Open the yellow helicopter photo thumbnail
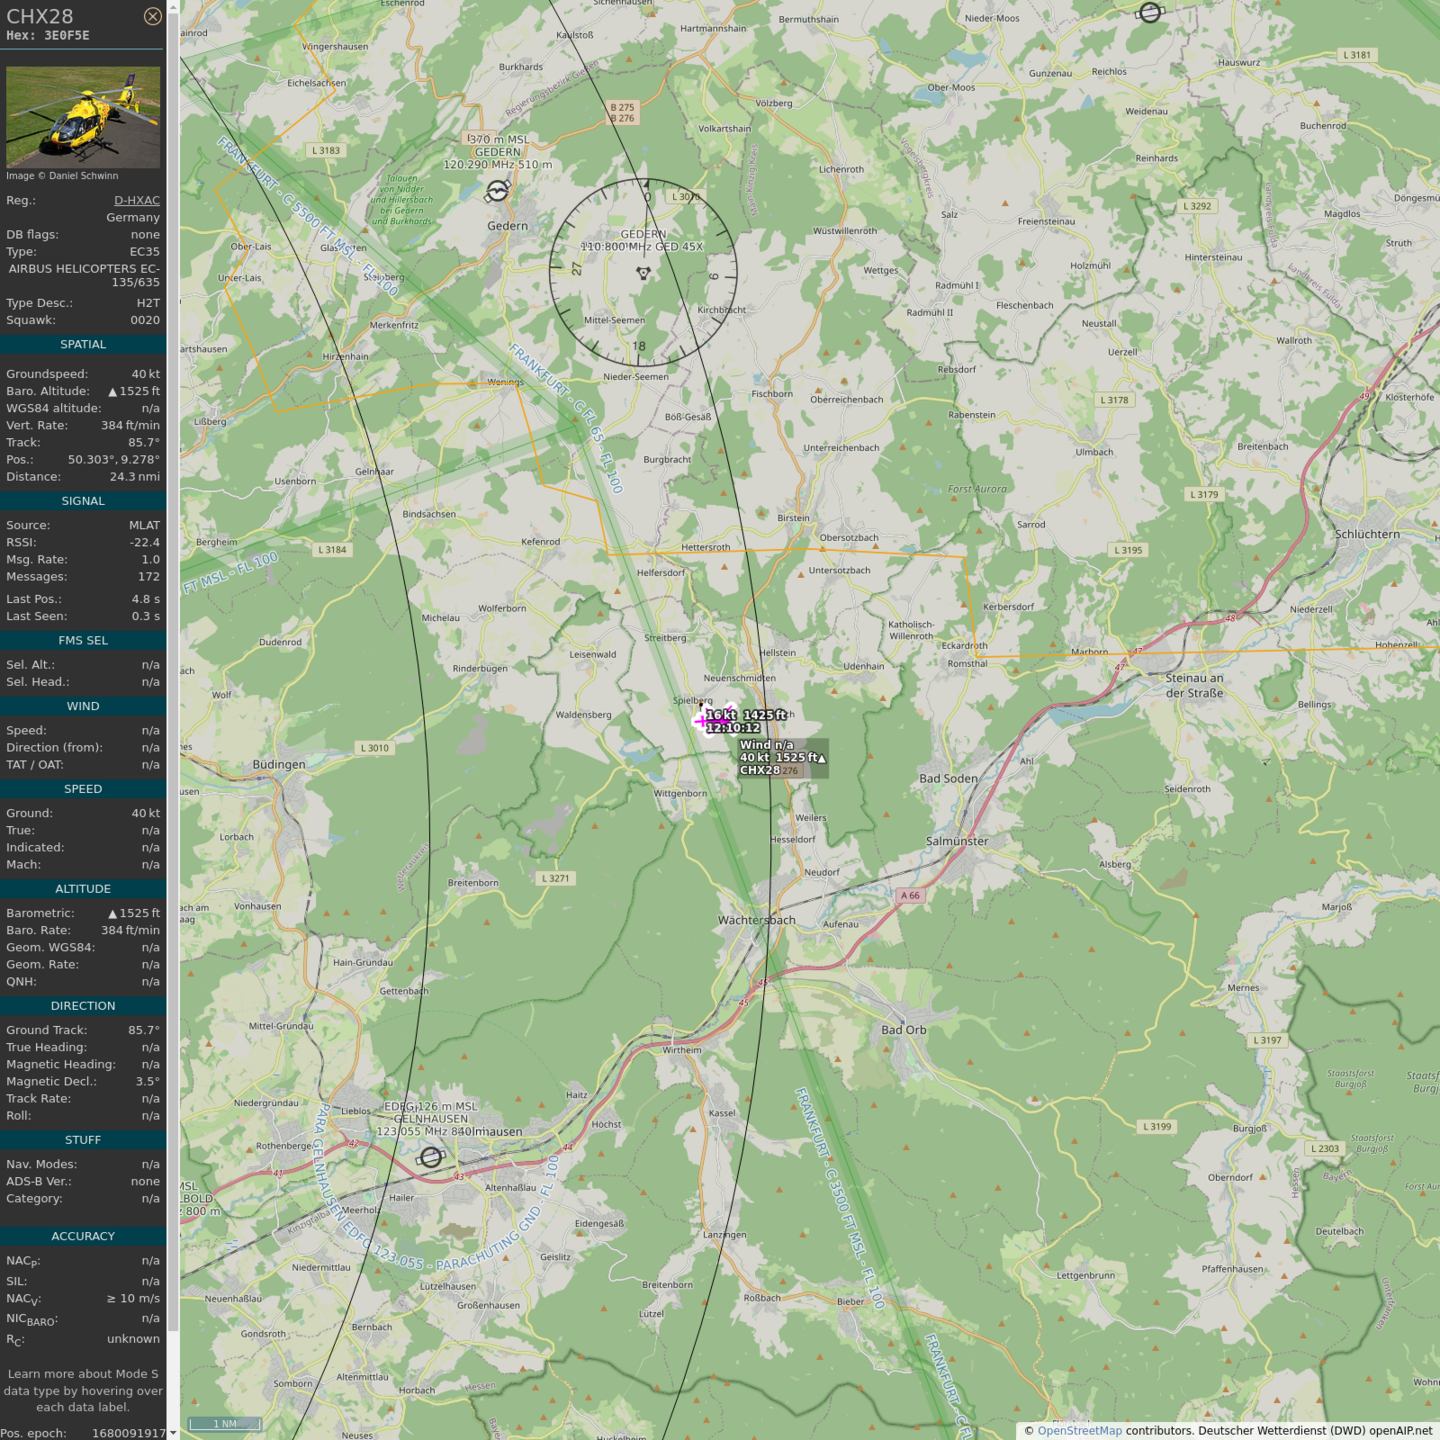 coord(83,117)
